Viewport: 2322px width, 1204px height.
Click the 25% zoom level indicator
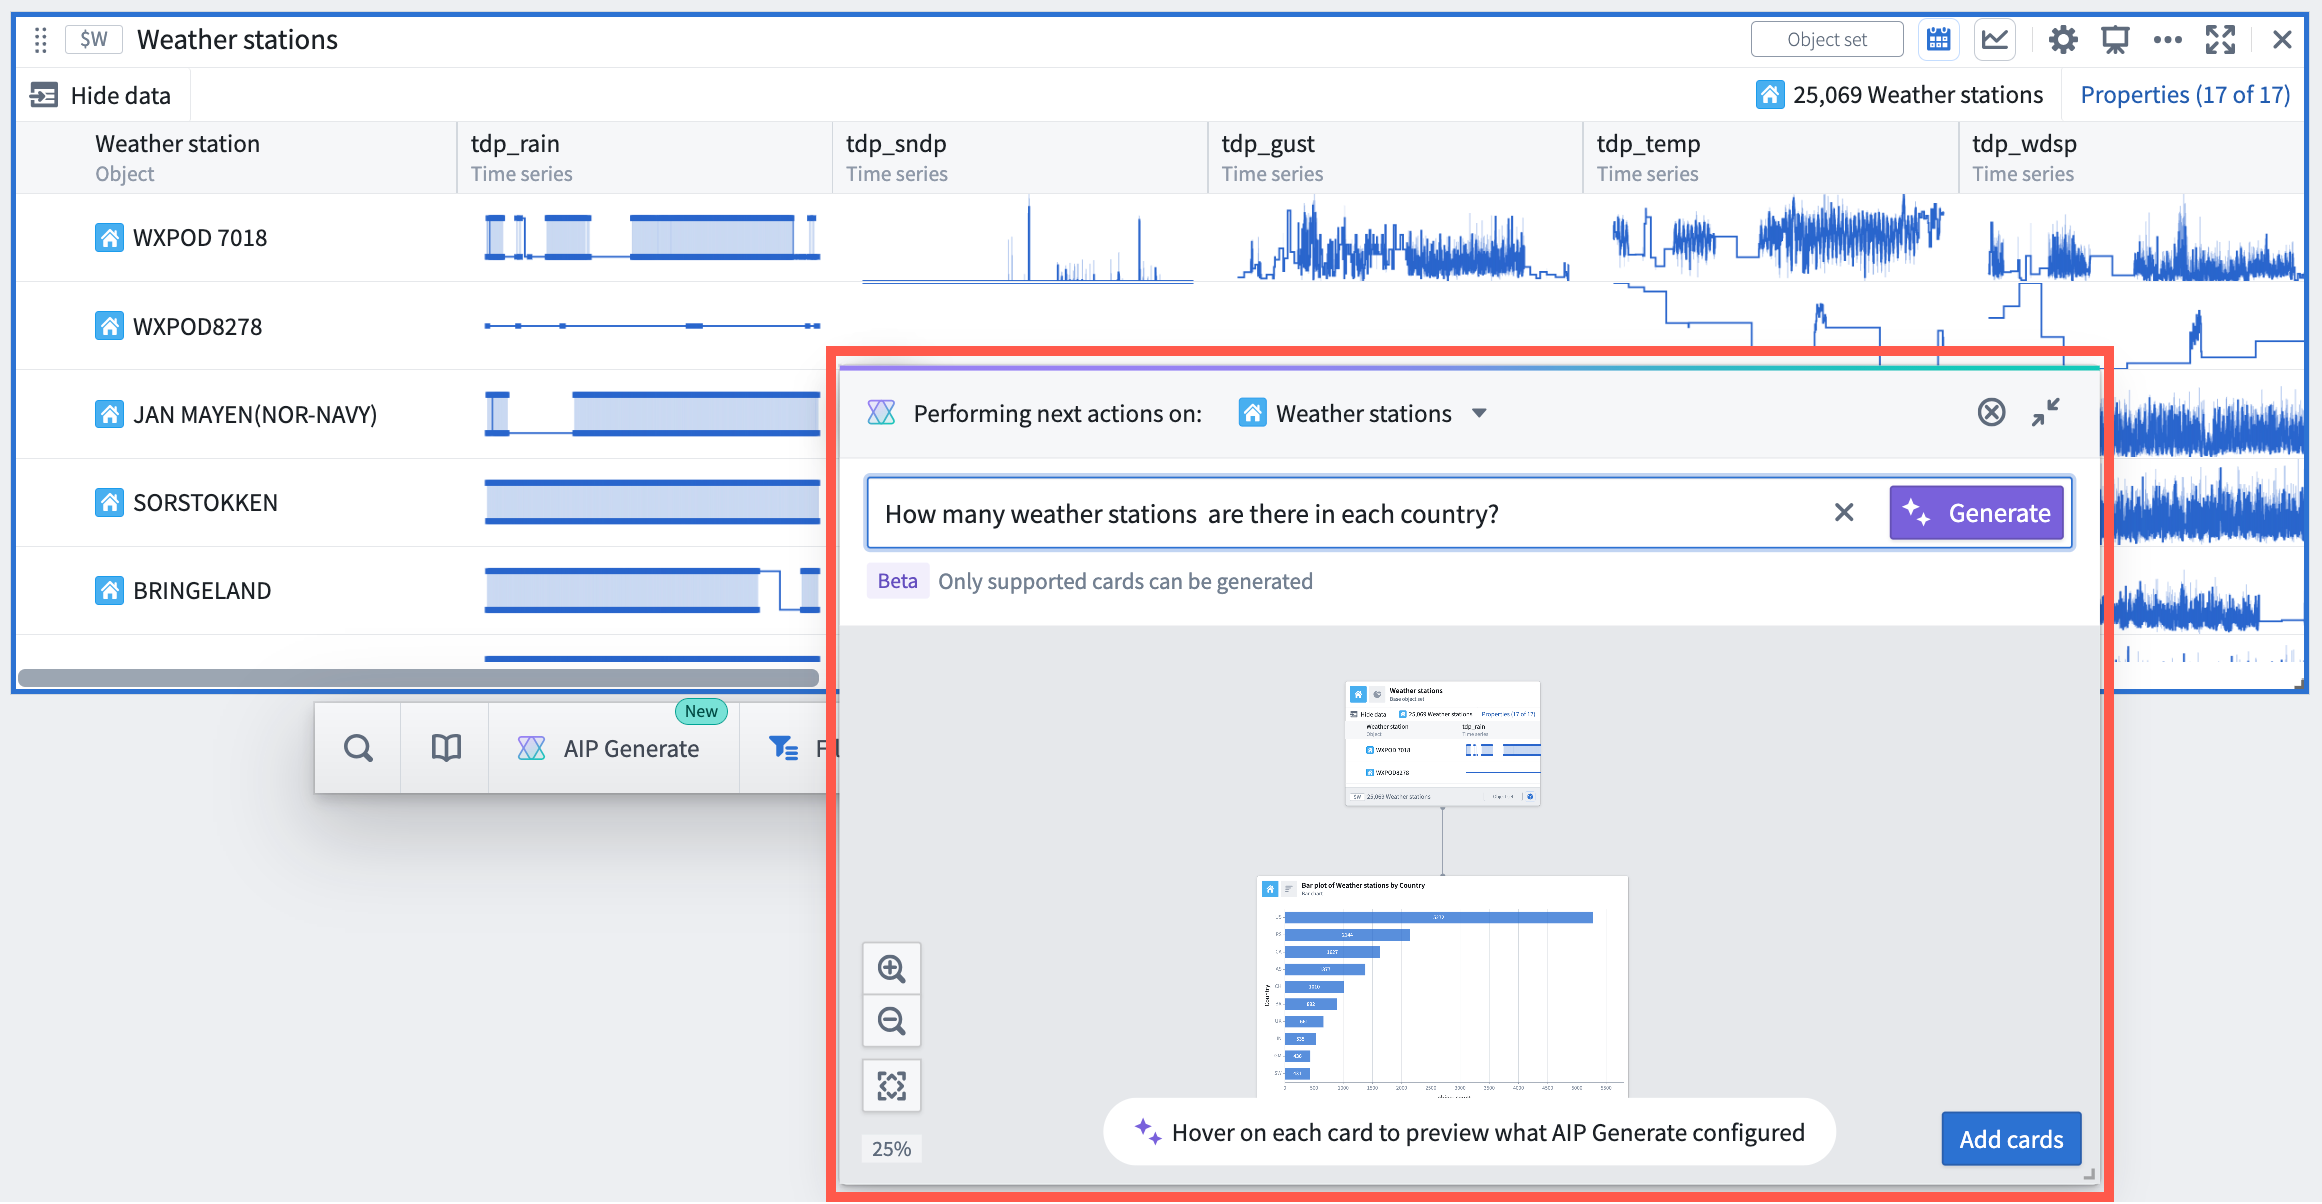pos(891,1148)
